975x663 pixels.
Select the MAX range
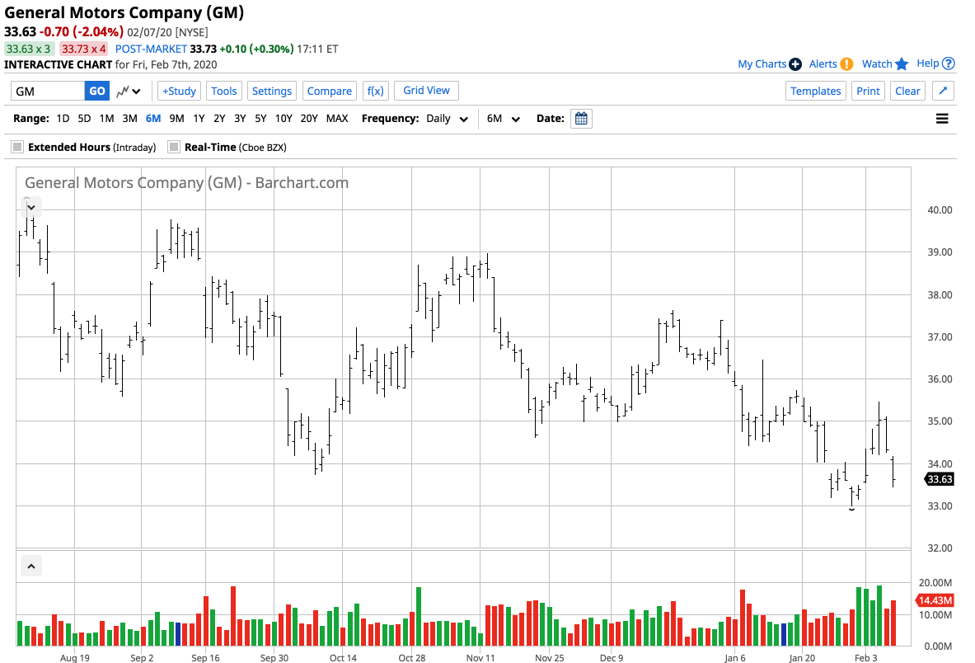337,118
